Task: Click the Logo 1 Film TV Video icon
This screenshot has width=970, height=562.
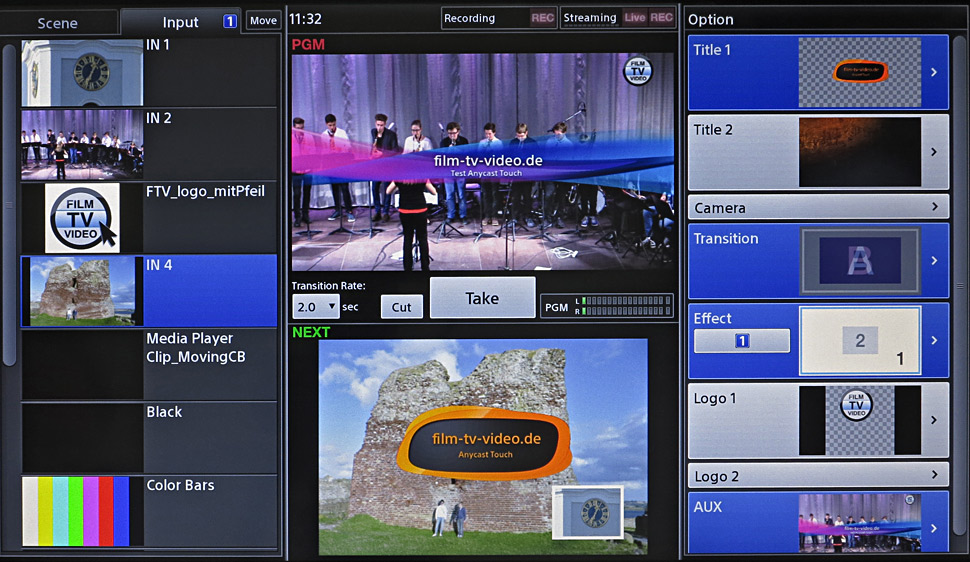Action: [859, 420]
